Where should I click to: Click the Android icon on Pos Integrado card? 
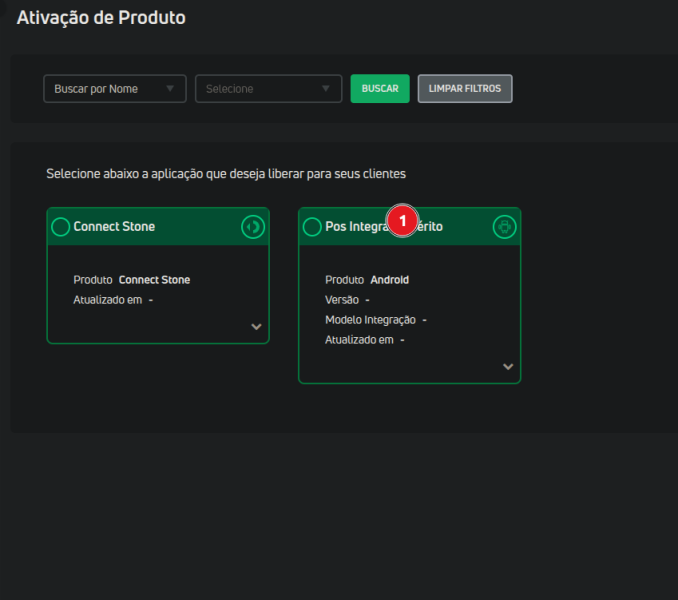(x=505, y=227)
